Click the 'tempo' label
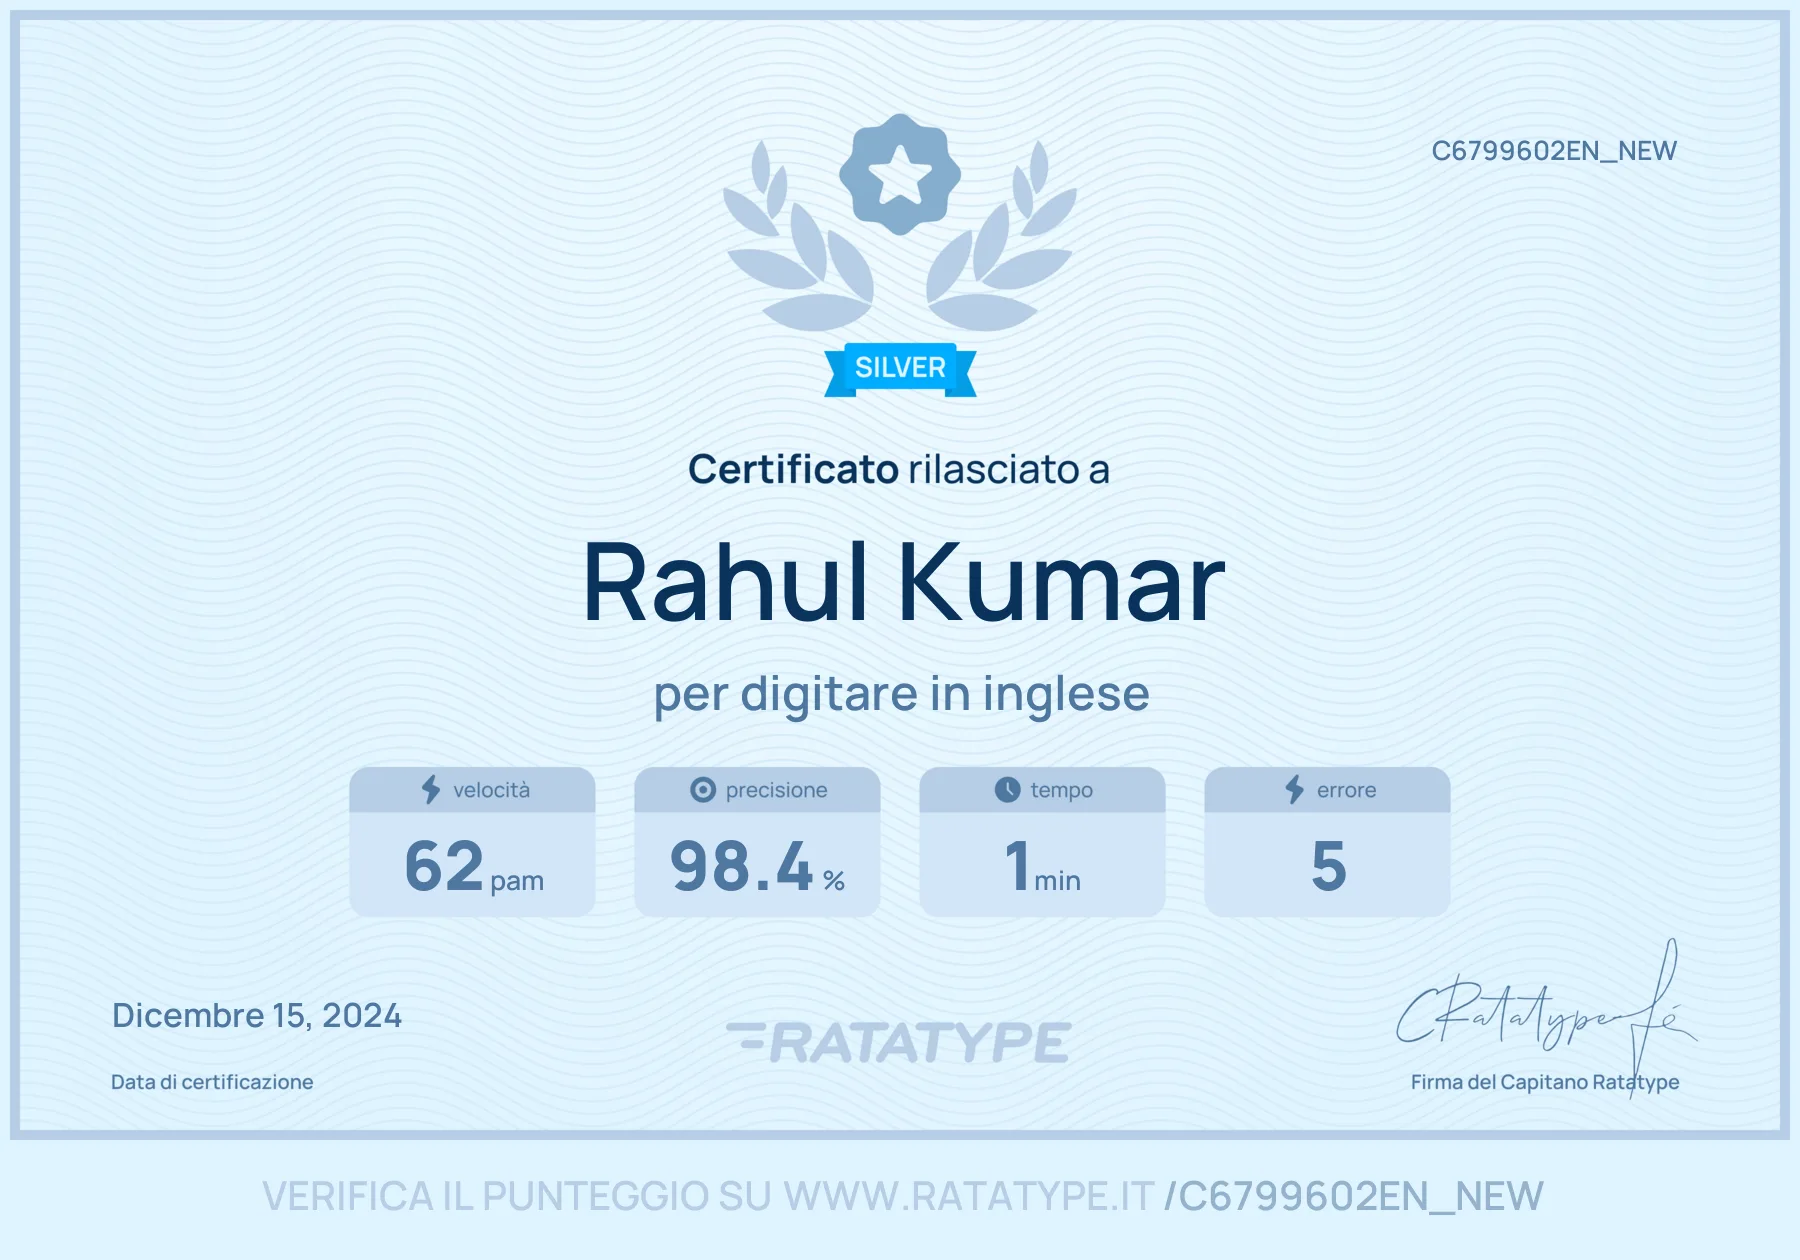This screenshot has height=1260, width=1800. coord(1061,790)
